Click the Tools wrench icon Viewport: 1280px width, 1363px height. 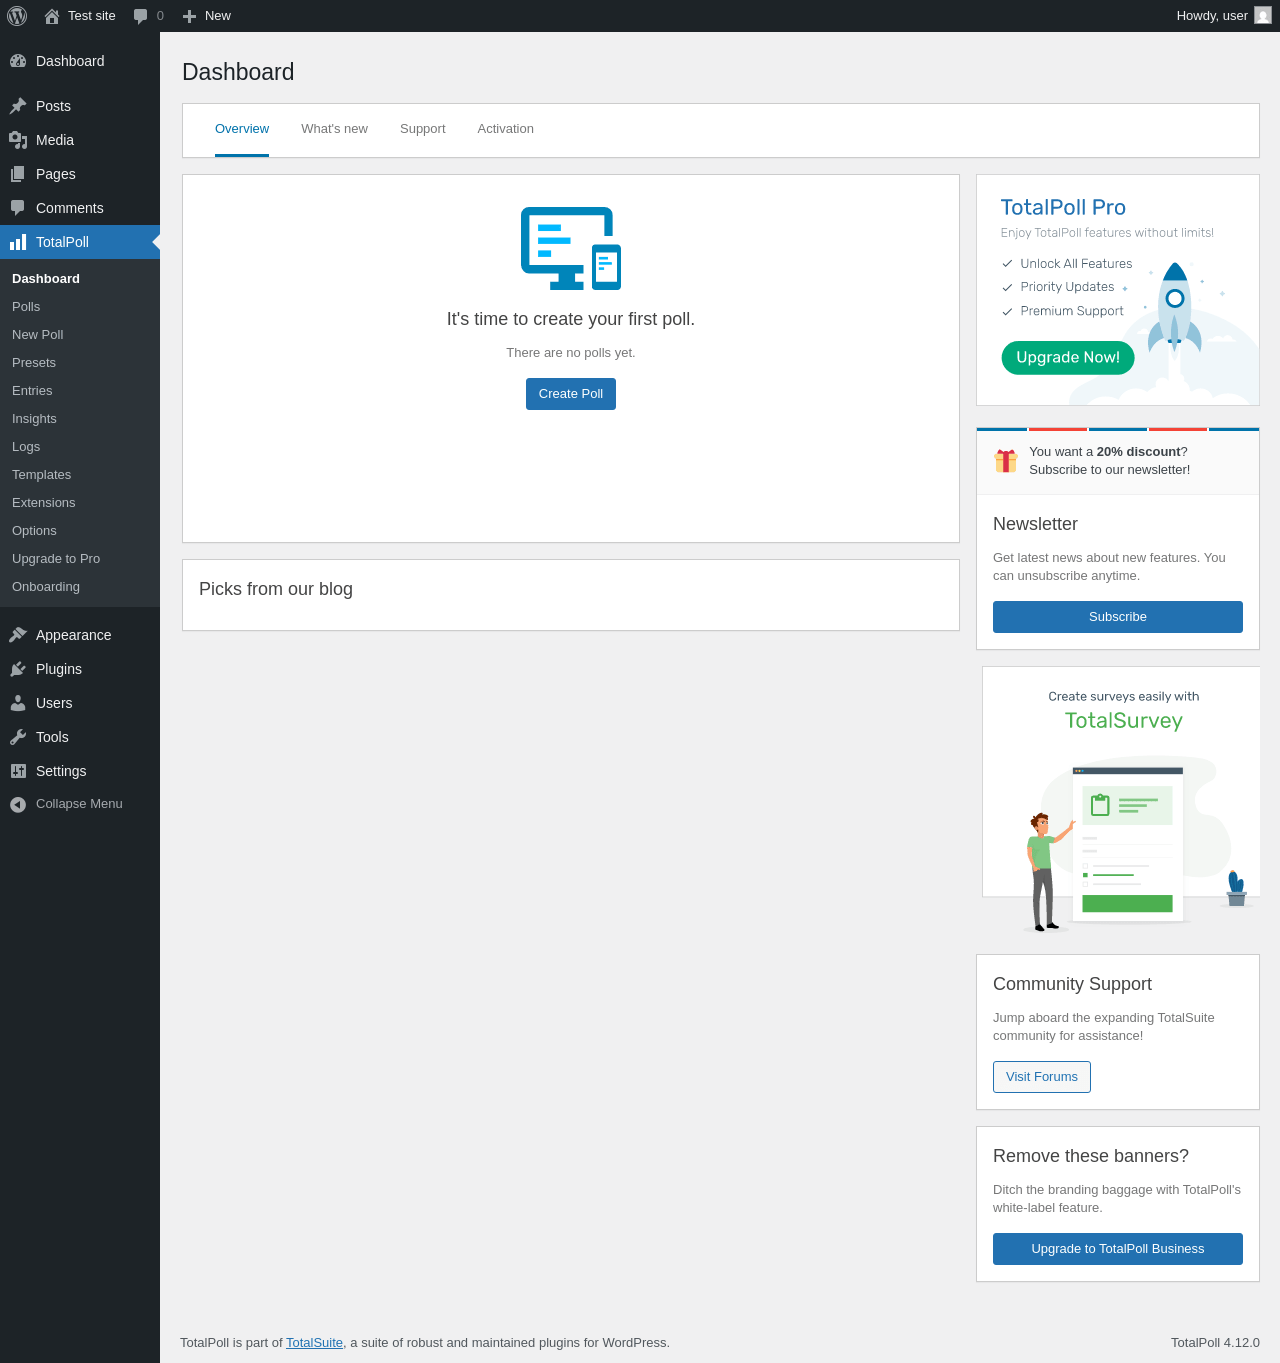18,737
